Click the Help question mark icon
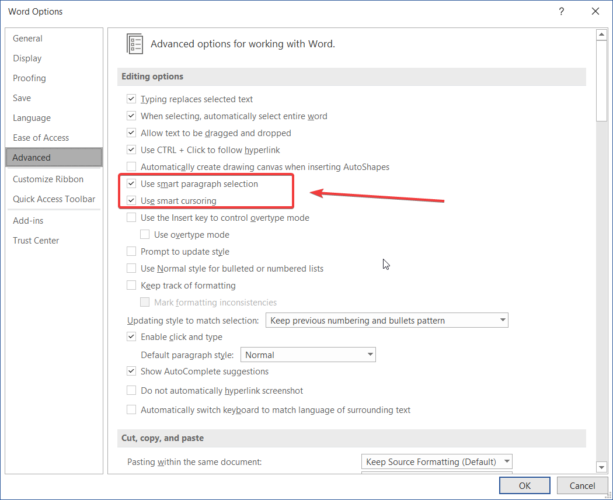This screenshot has width=613, height=500. point(561,11)
